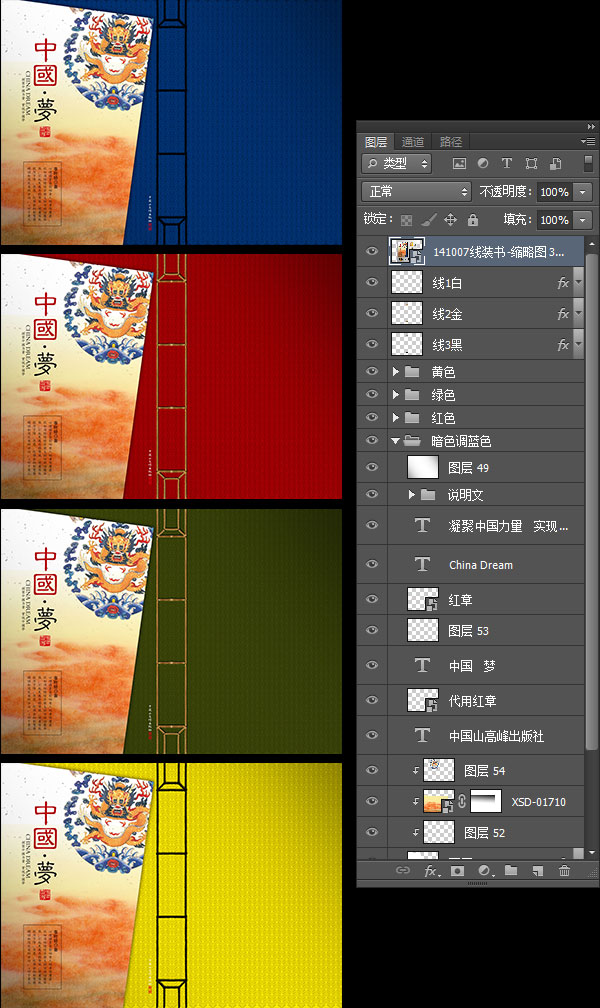Click the fx badge on 线3黑 layer
This screenshot has width=600, height=1008.
pos(563,345)
